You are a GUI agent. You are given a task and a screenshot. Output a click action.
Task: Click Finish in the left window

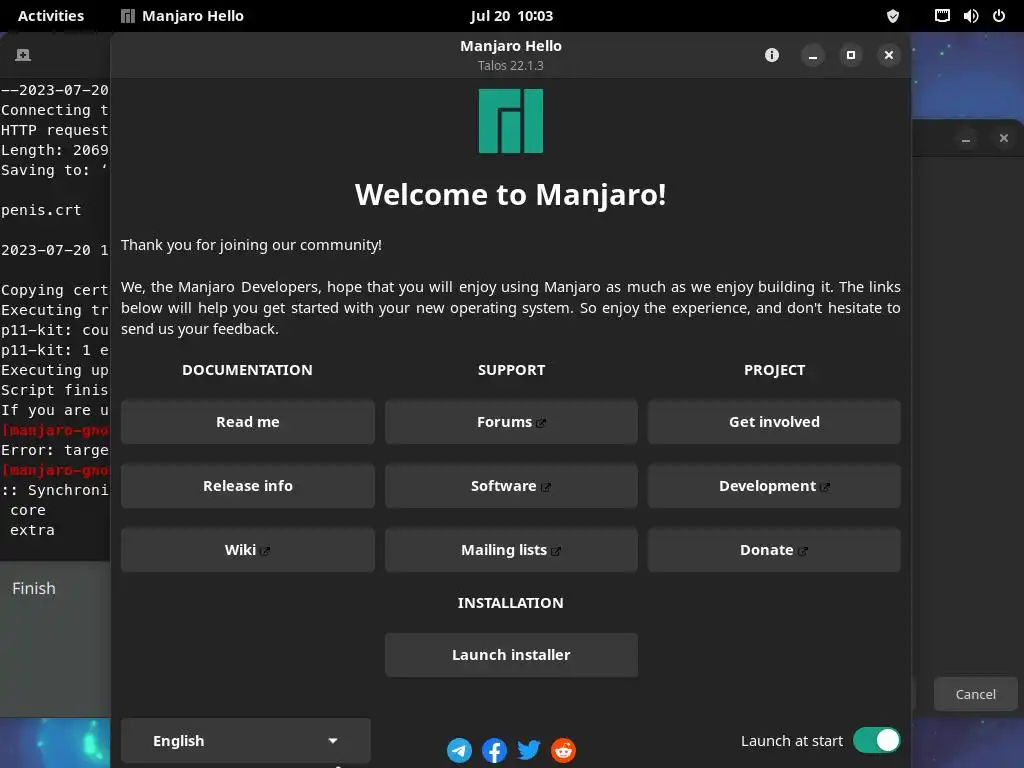[x=34, y=588]
